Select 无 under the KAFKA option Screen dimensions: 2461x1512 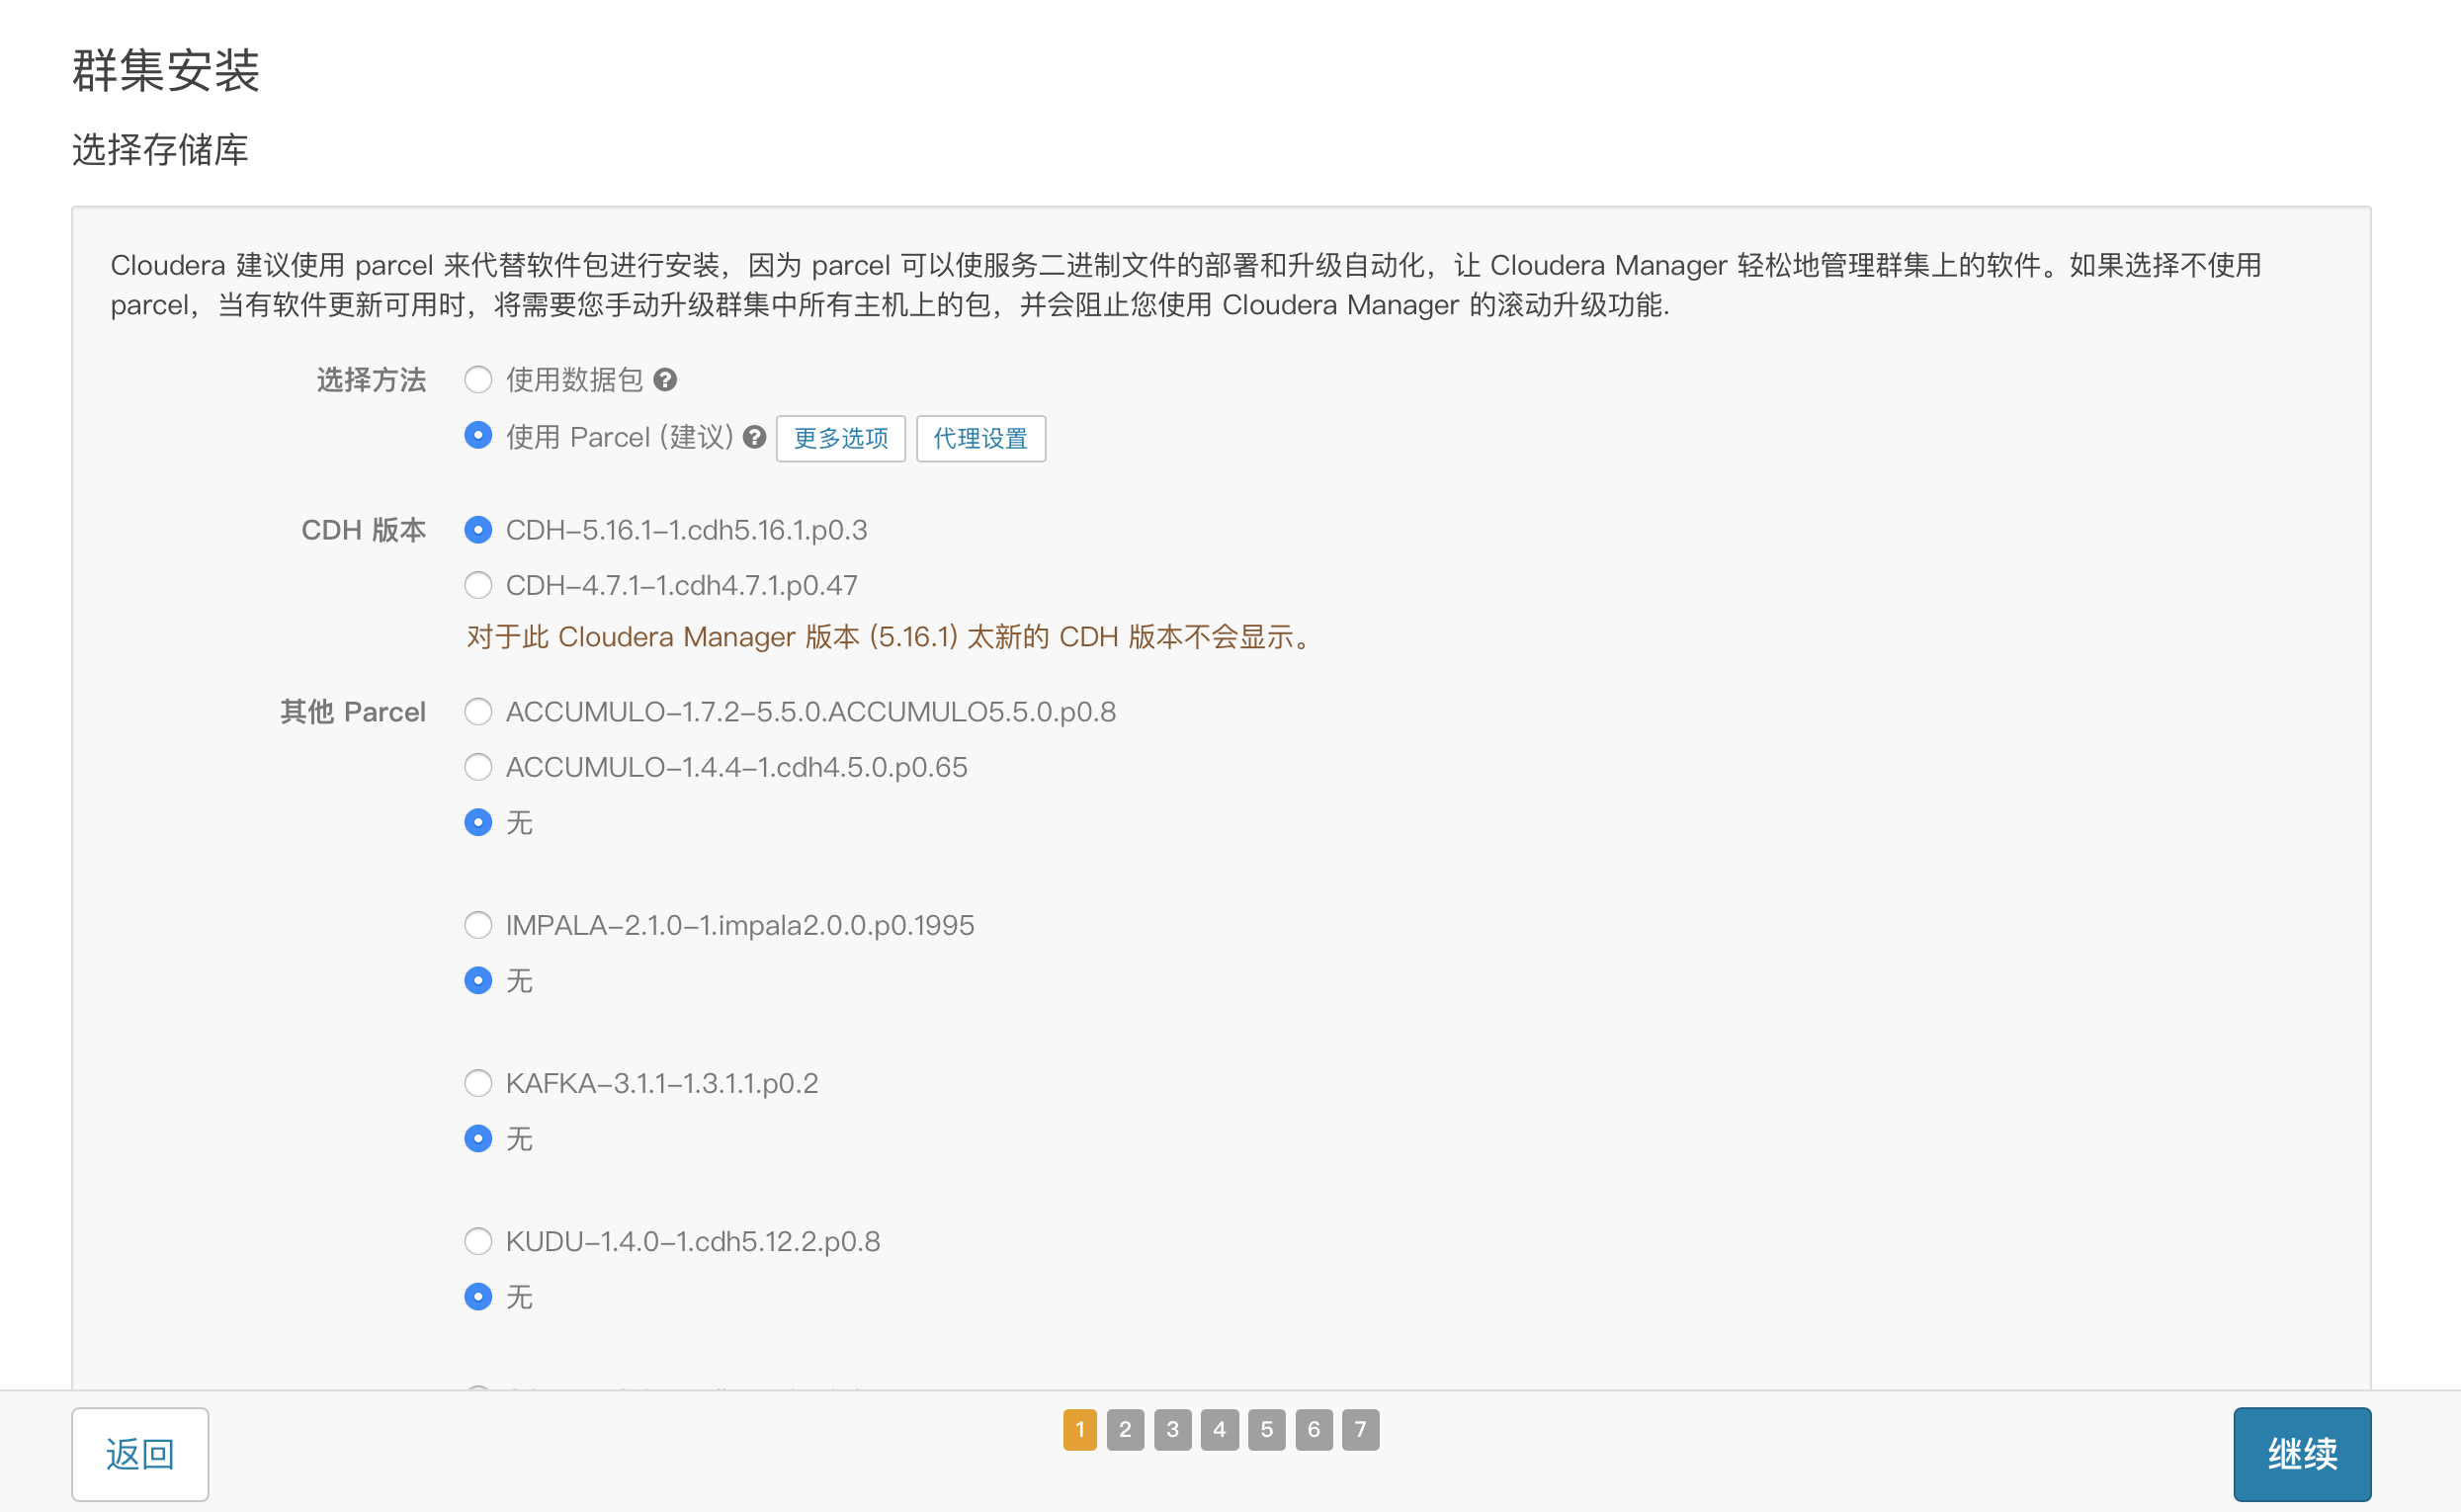pyautogui.click(x=478, y=1139)
